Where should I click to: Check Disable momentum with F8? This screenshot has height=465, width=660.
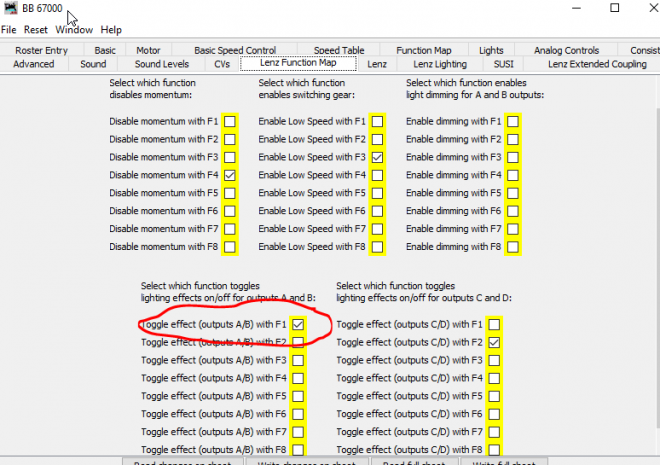[x=230, y=247]
